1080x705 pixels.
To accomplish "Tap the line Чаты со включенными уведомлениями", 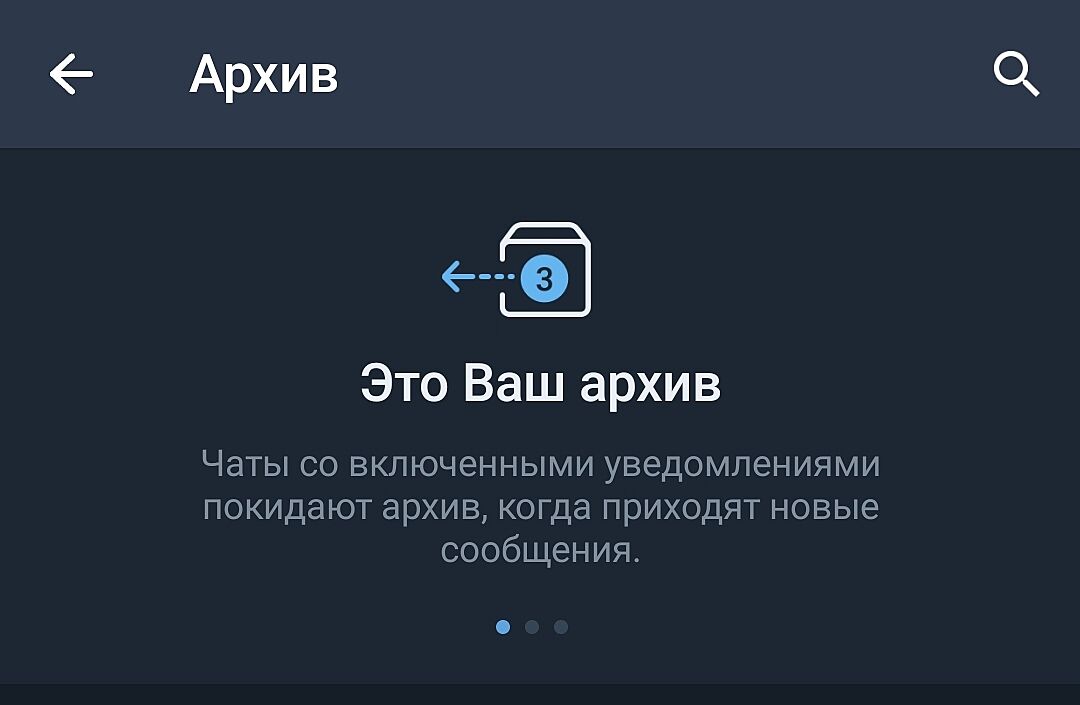I will pyautogui.click(x=541, y=464).
